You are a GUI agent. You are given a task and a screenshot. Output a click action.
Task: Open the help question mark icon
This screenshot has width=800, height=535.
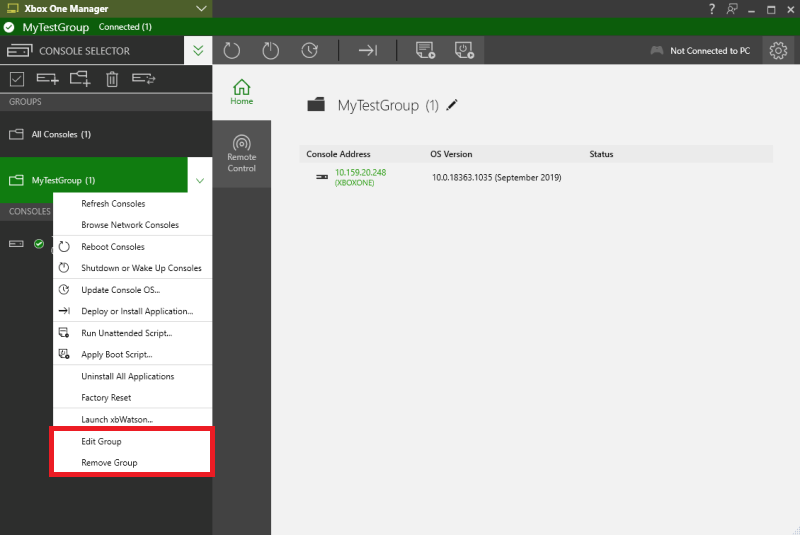712,9
